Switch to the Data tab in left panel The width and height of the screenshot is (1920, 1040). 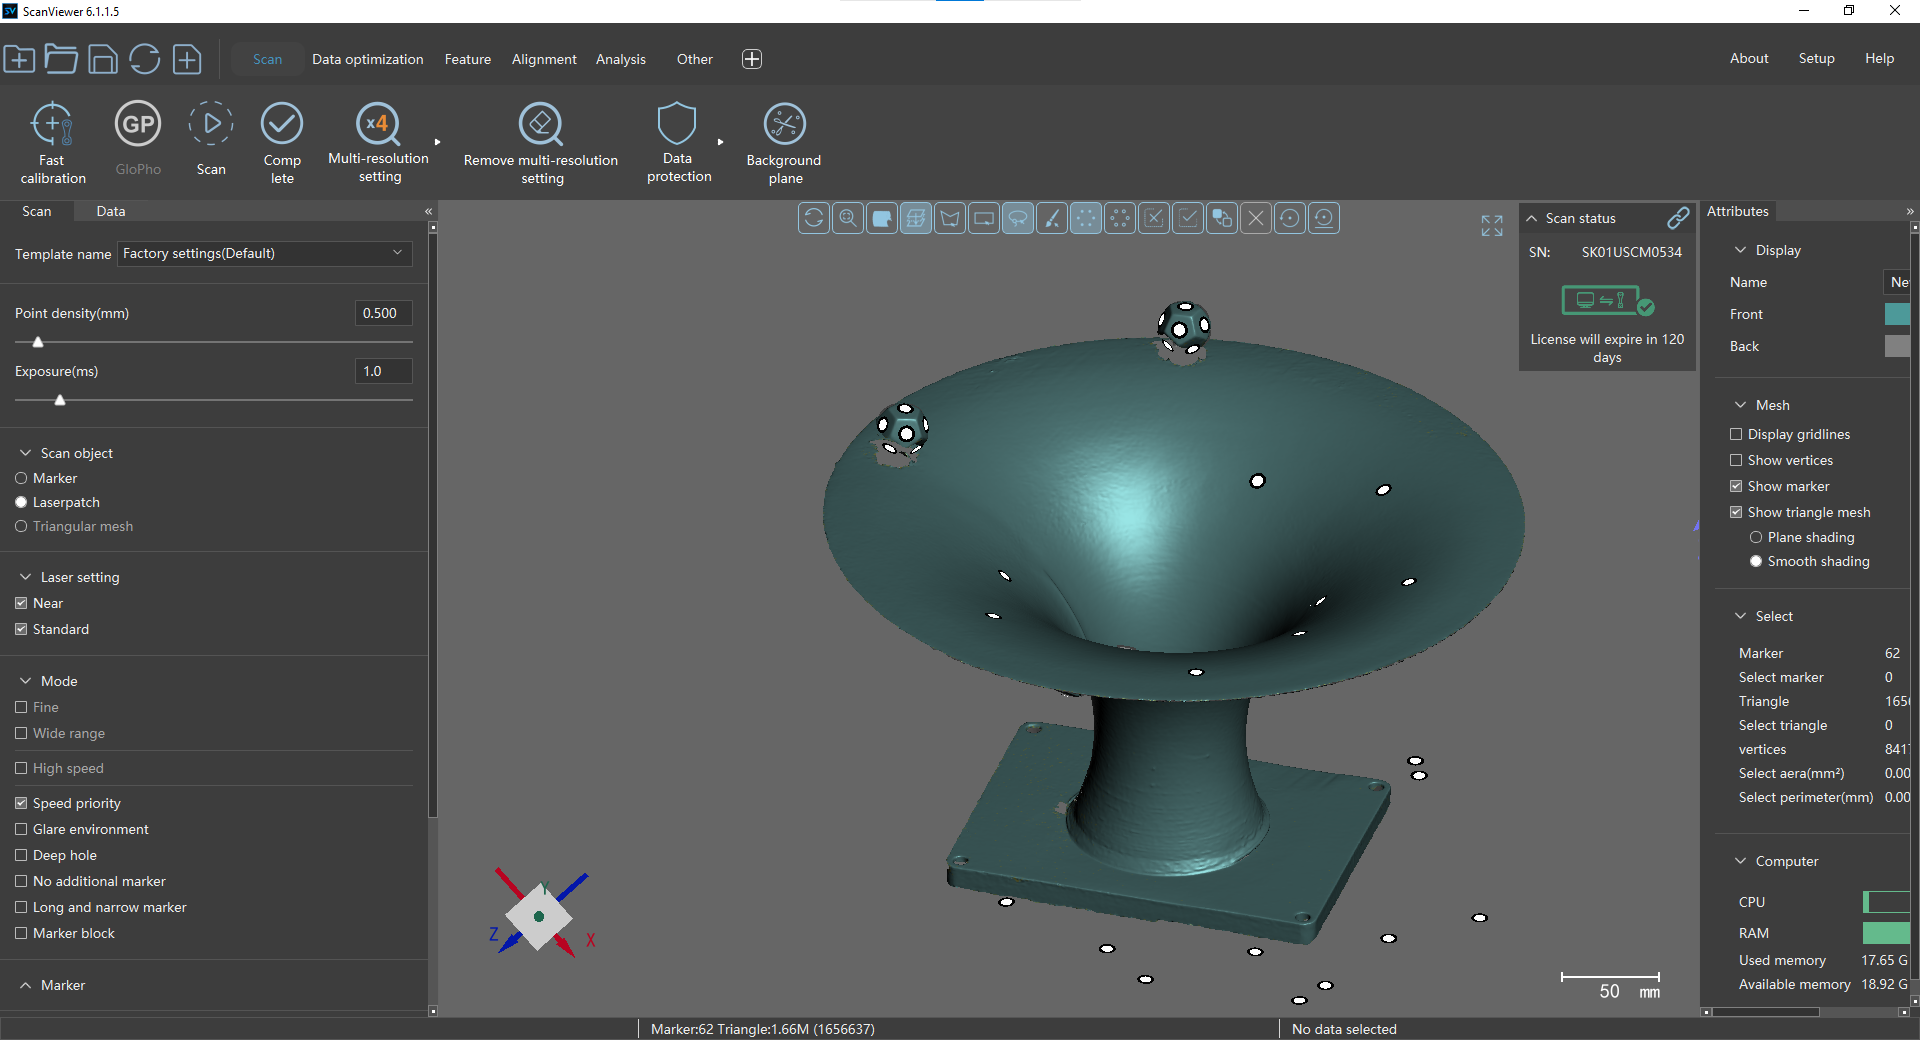click(111, 211)
